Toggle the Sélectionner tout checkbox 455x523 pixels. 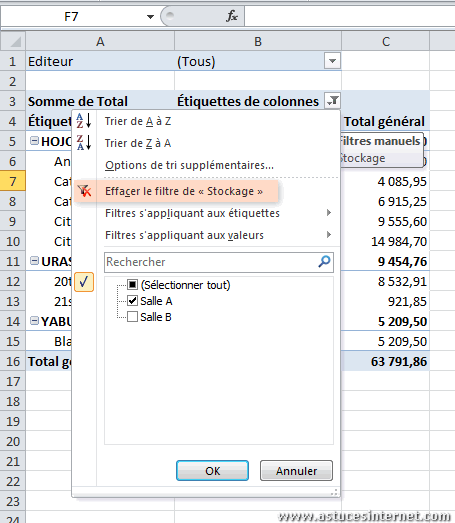132,285
